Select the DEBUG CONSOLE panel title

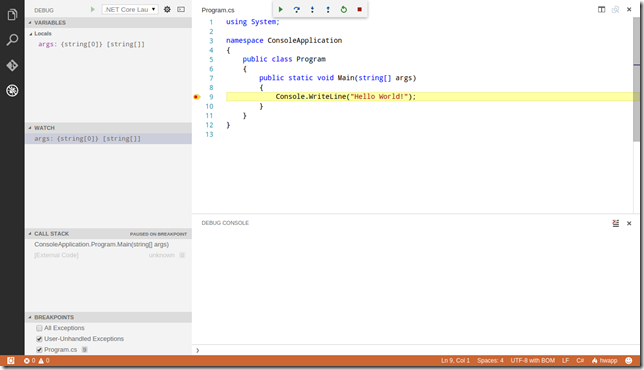(x=225, y=223)
